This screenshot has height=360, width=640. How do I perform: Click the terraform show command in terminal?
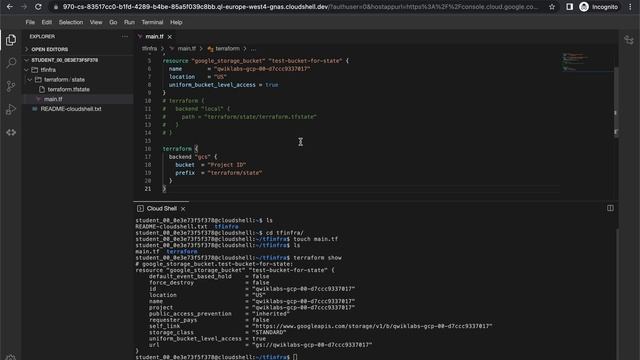[x=318, y=258]
